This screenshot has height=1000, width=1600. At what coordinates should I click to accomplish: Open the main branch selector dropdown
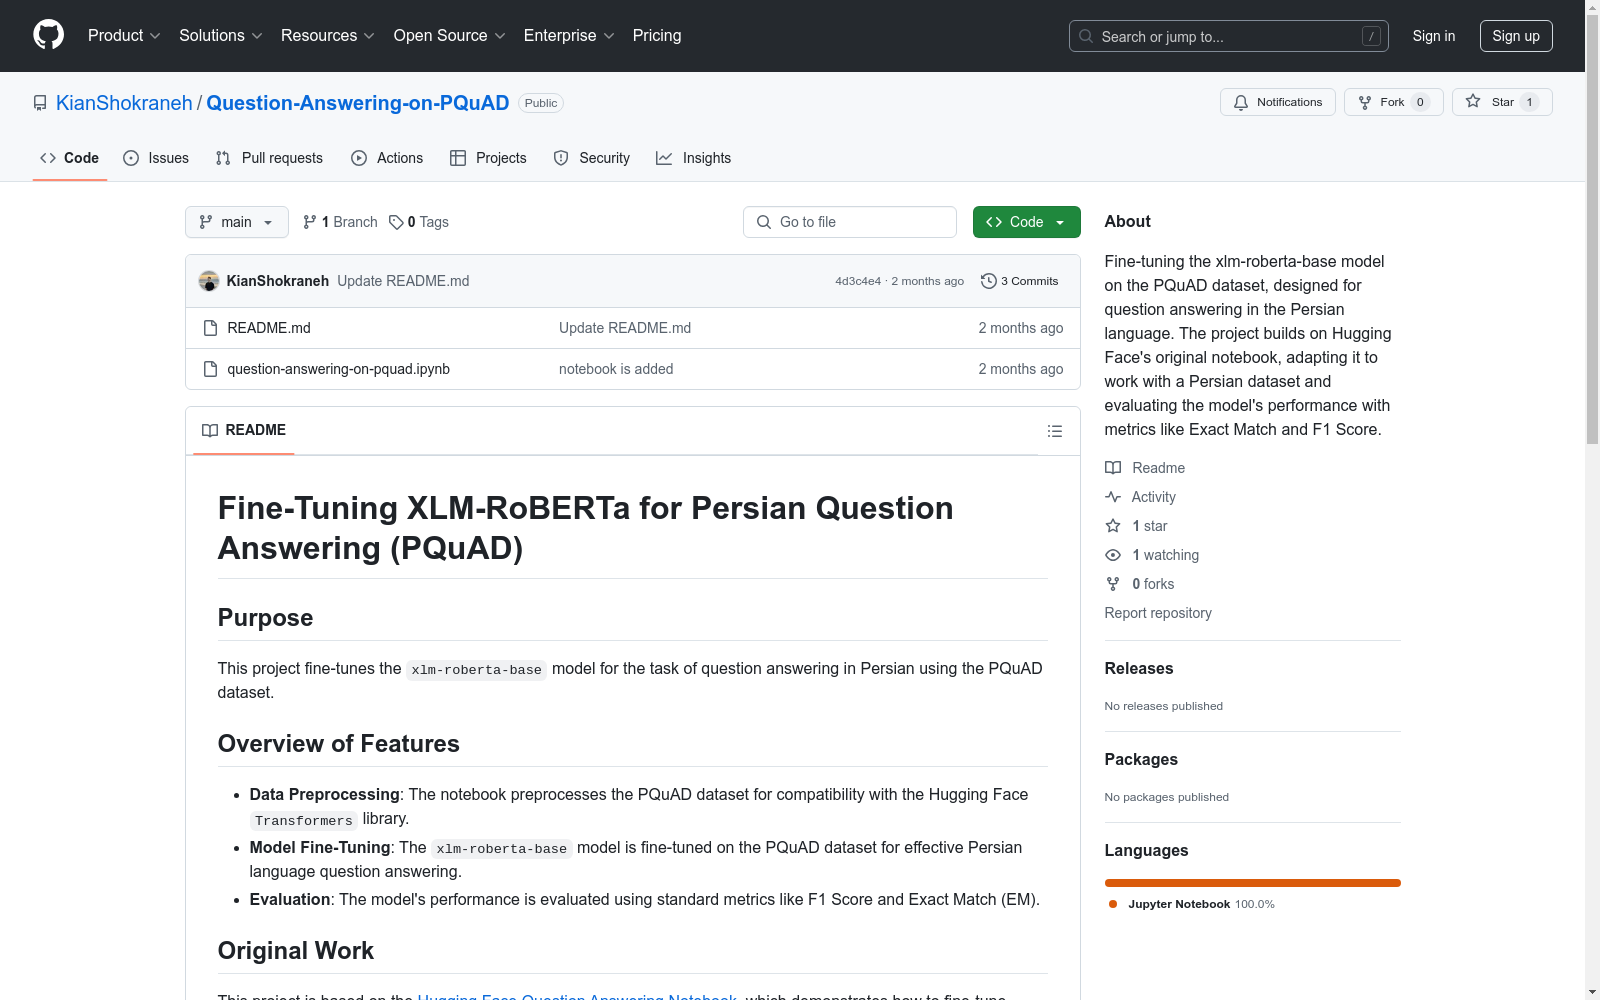coord(237,222)
